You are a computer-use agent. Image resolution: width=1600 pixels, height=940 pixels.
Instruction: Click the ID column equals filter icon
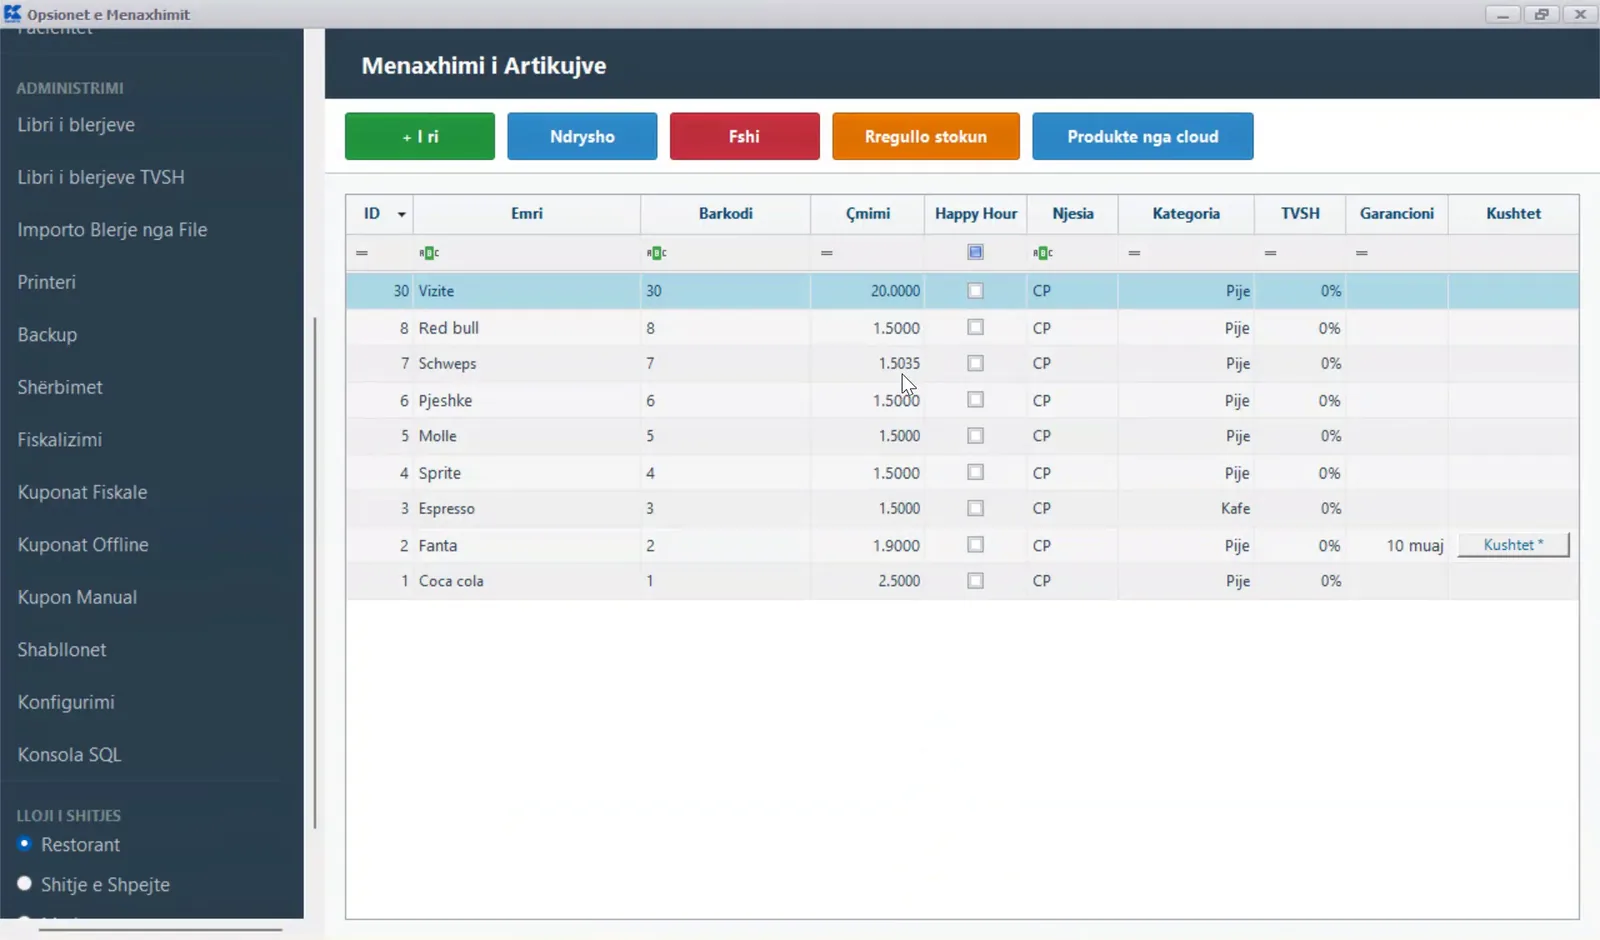(362, 253)
